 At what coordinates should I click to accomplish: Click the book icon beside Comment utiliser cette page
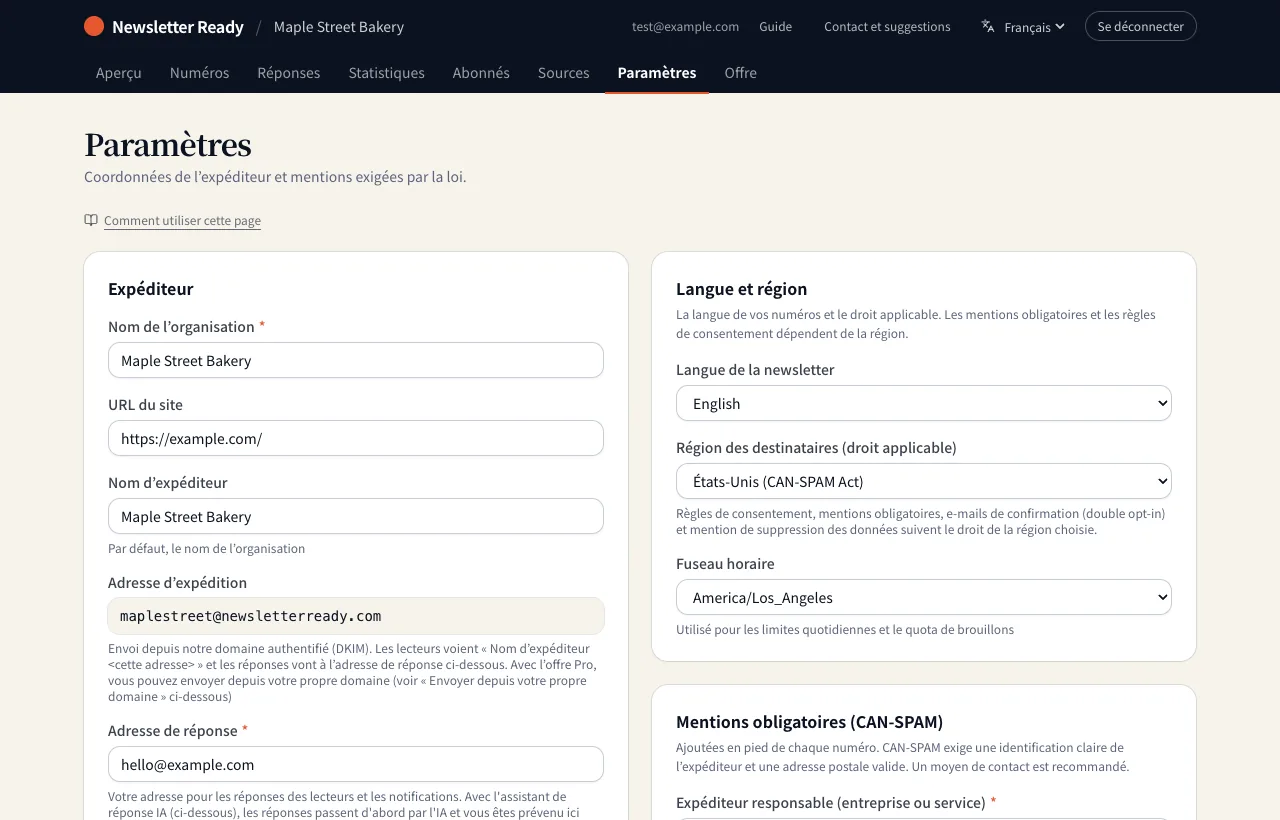91,220
